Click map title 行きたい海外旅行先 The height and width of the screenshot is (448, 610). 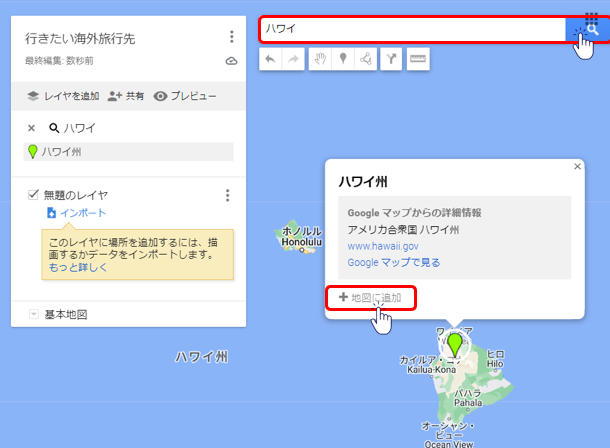(x=80, y=38)
